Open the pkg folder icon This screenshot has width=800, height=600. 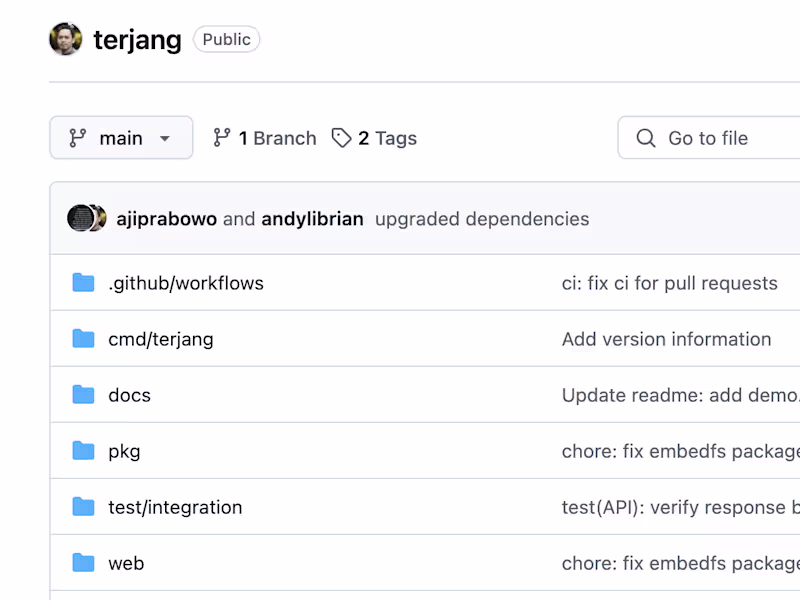(x=83, y=451)
